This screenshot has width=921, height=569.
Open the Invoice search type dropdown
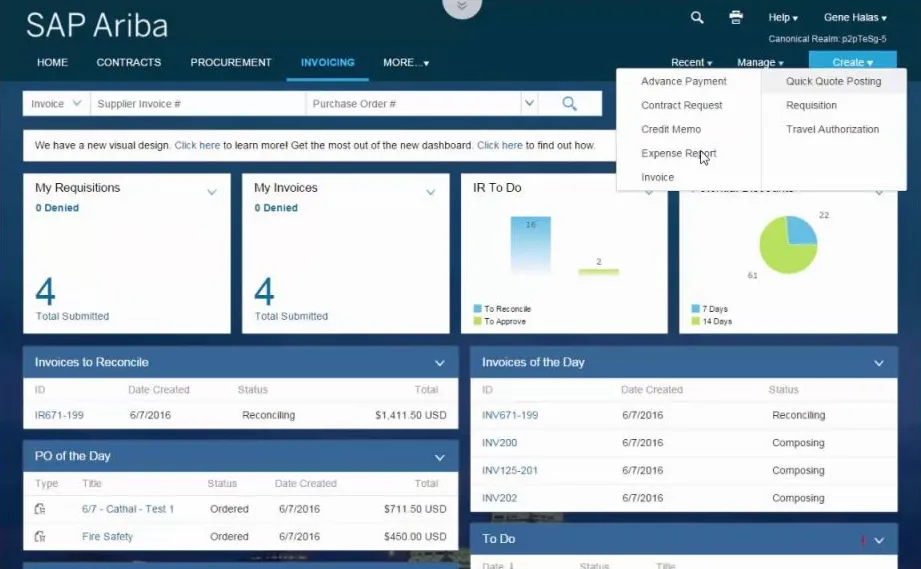tap(56, 104)
